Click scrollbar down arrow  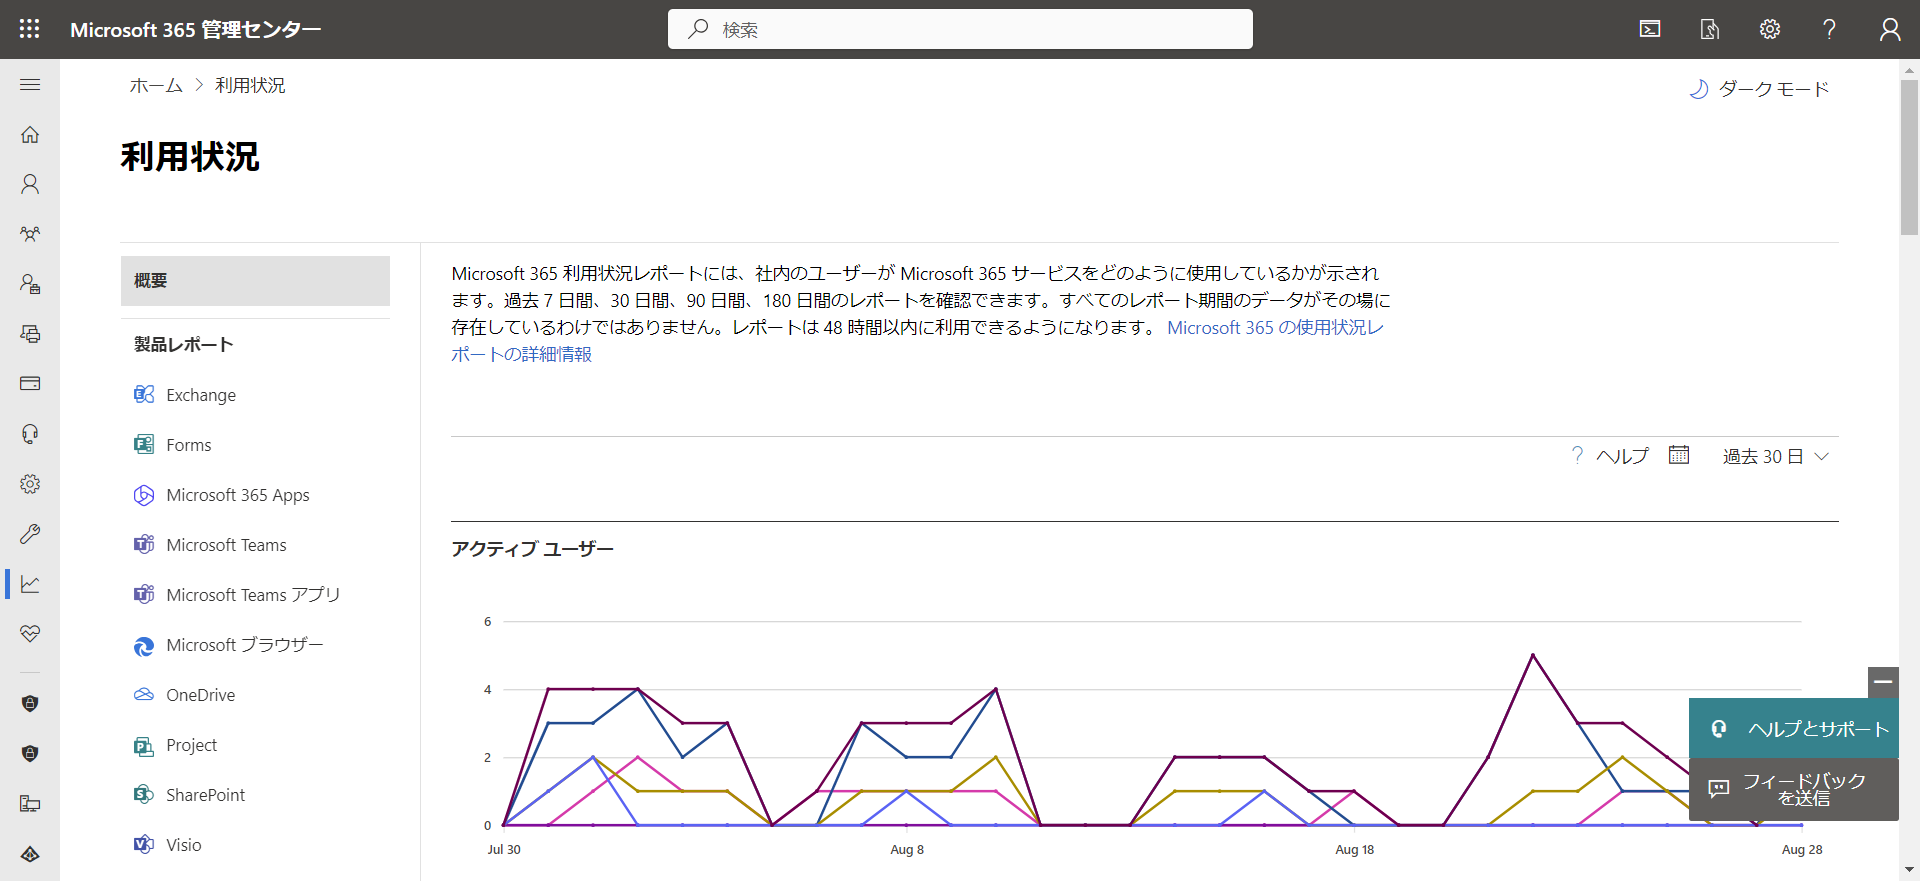point(1909,870)
